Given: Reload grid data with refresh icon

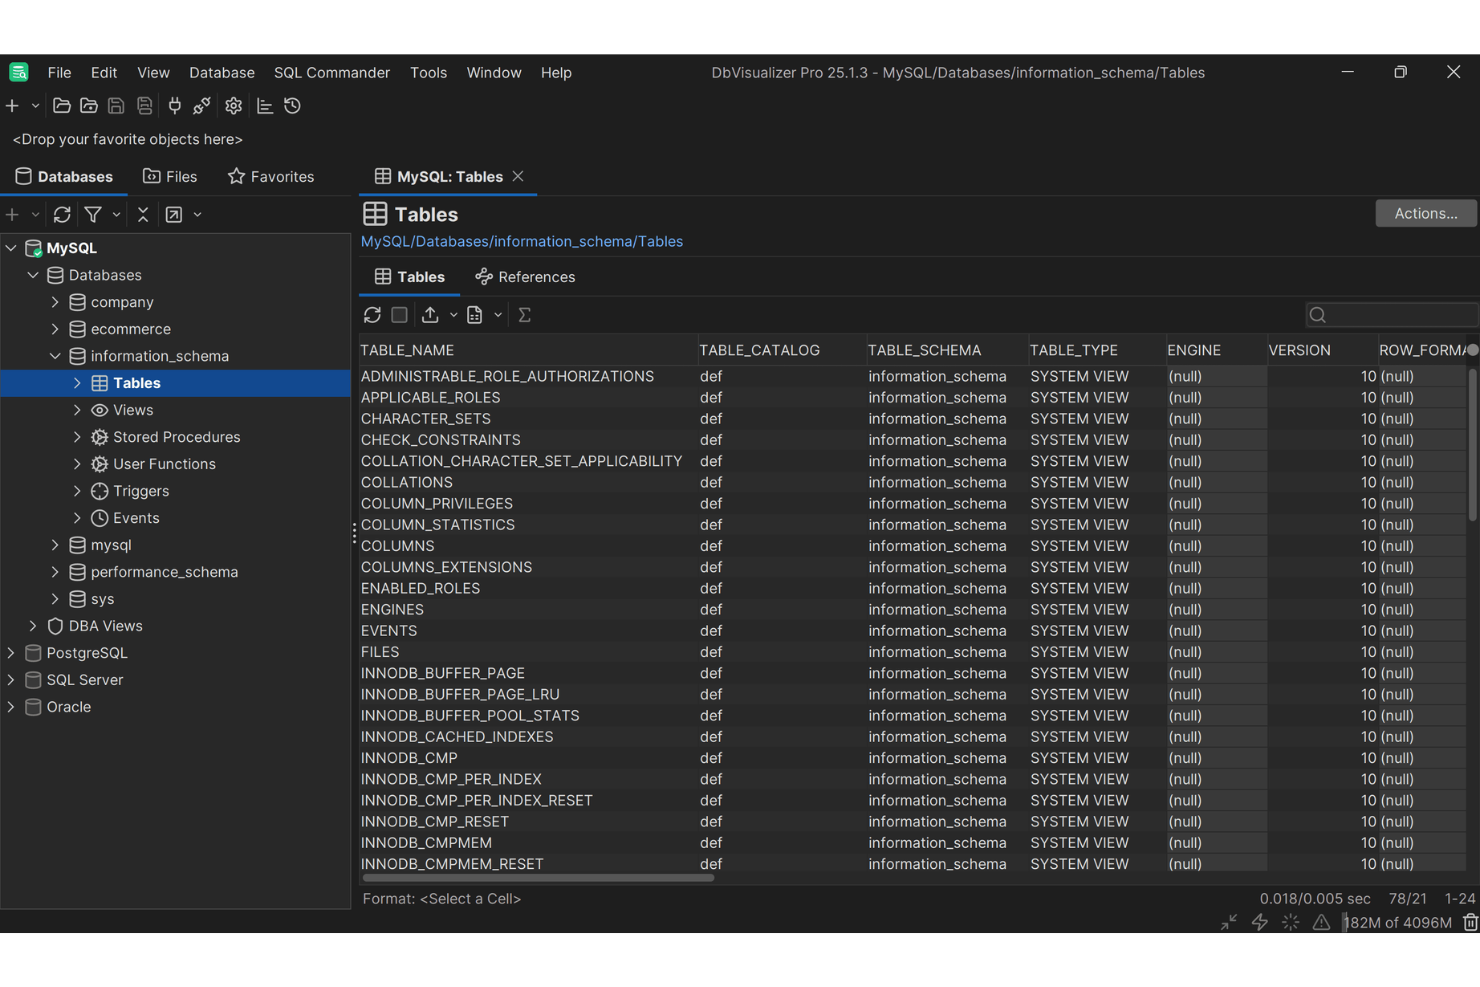Looking at the screenshot, I should (x=372, y=314).
